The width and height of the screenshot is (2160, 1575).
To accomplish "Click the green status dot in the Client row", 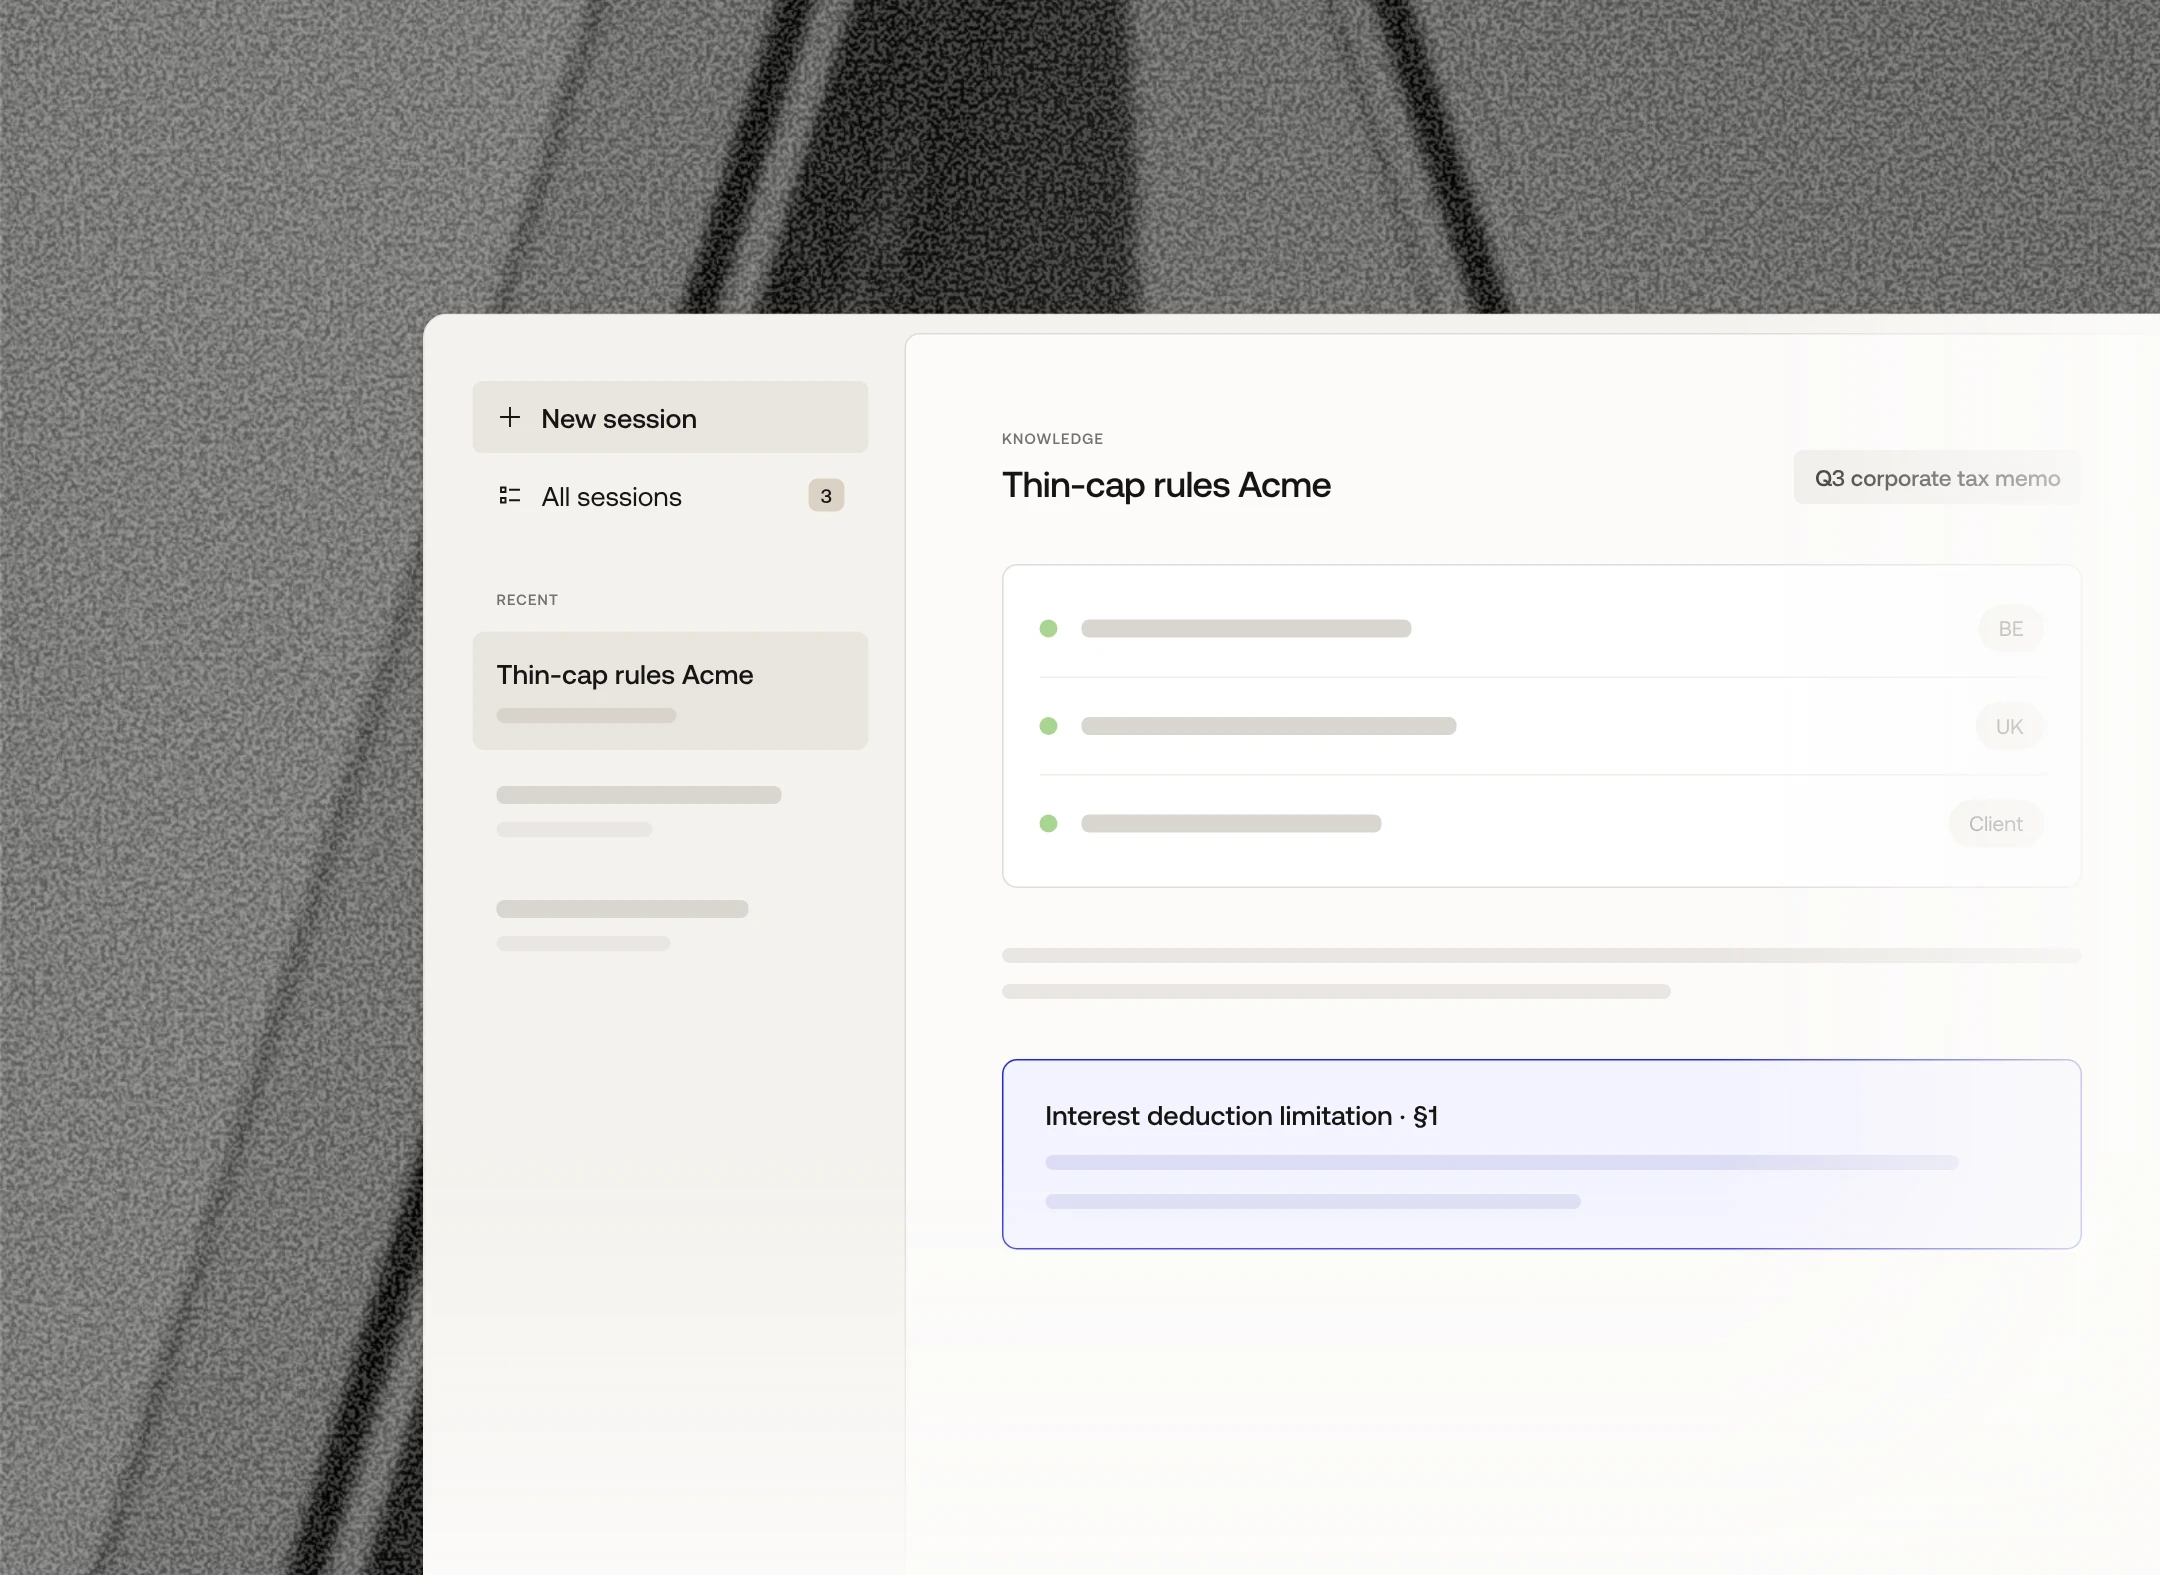I will [1048, 823].
